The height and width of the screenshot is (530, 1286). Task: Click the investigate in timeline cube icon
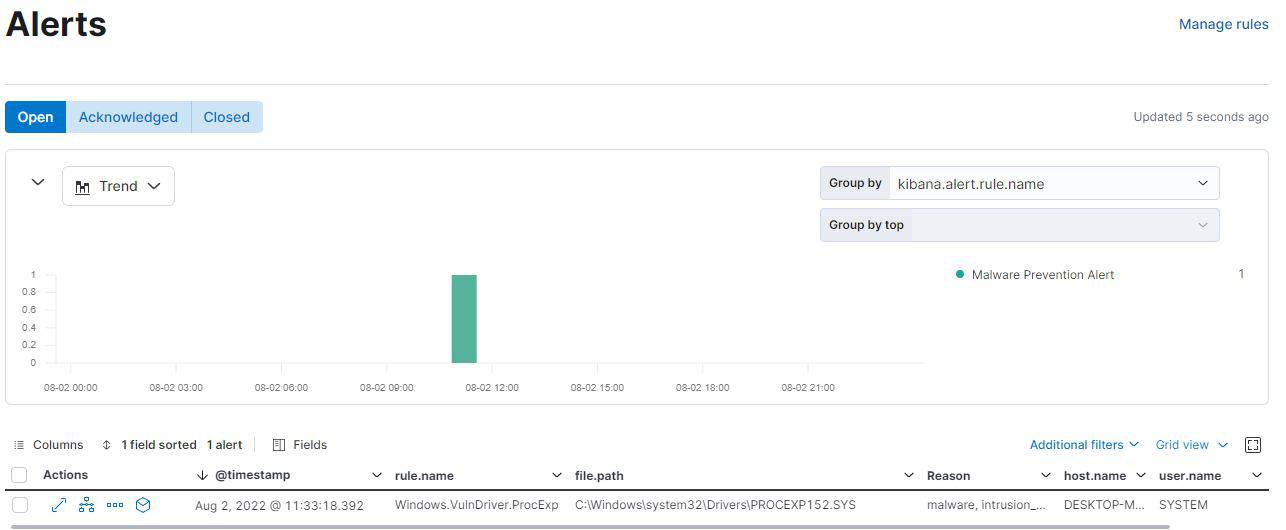pyautogui.click(x=143, y=505)
